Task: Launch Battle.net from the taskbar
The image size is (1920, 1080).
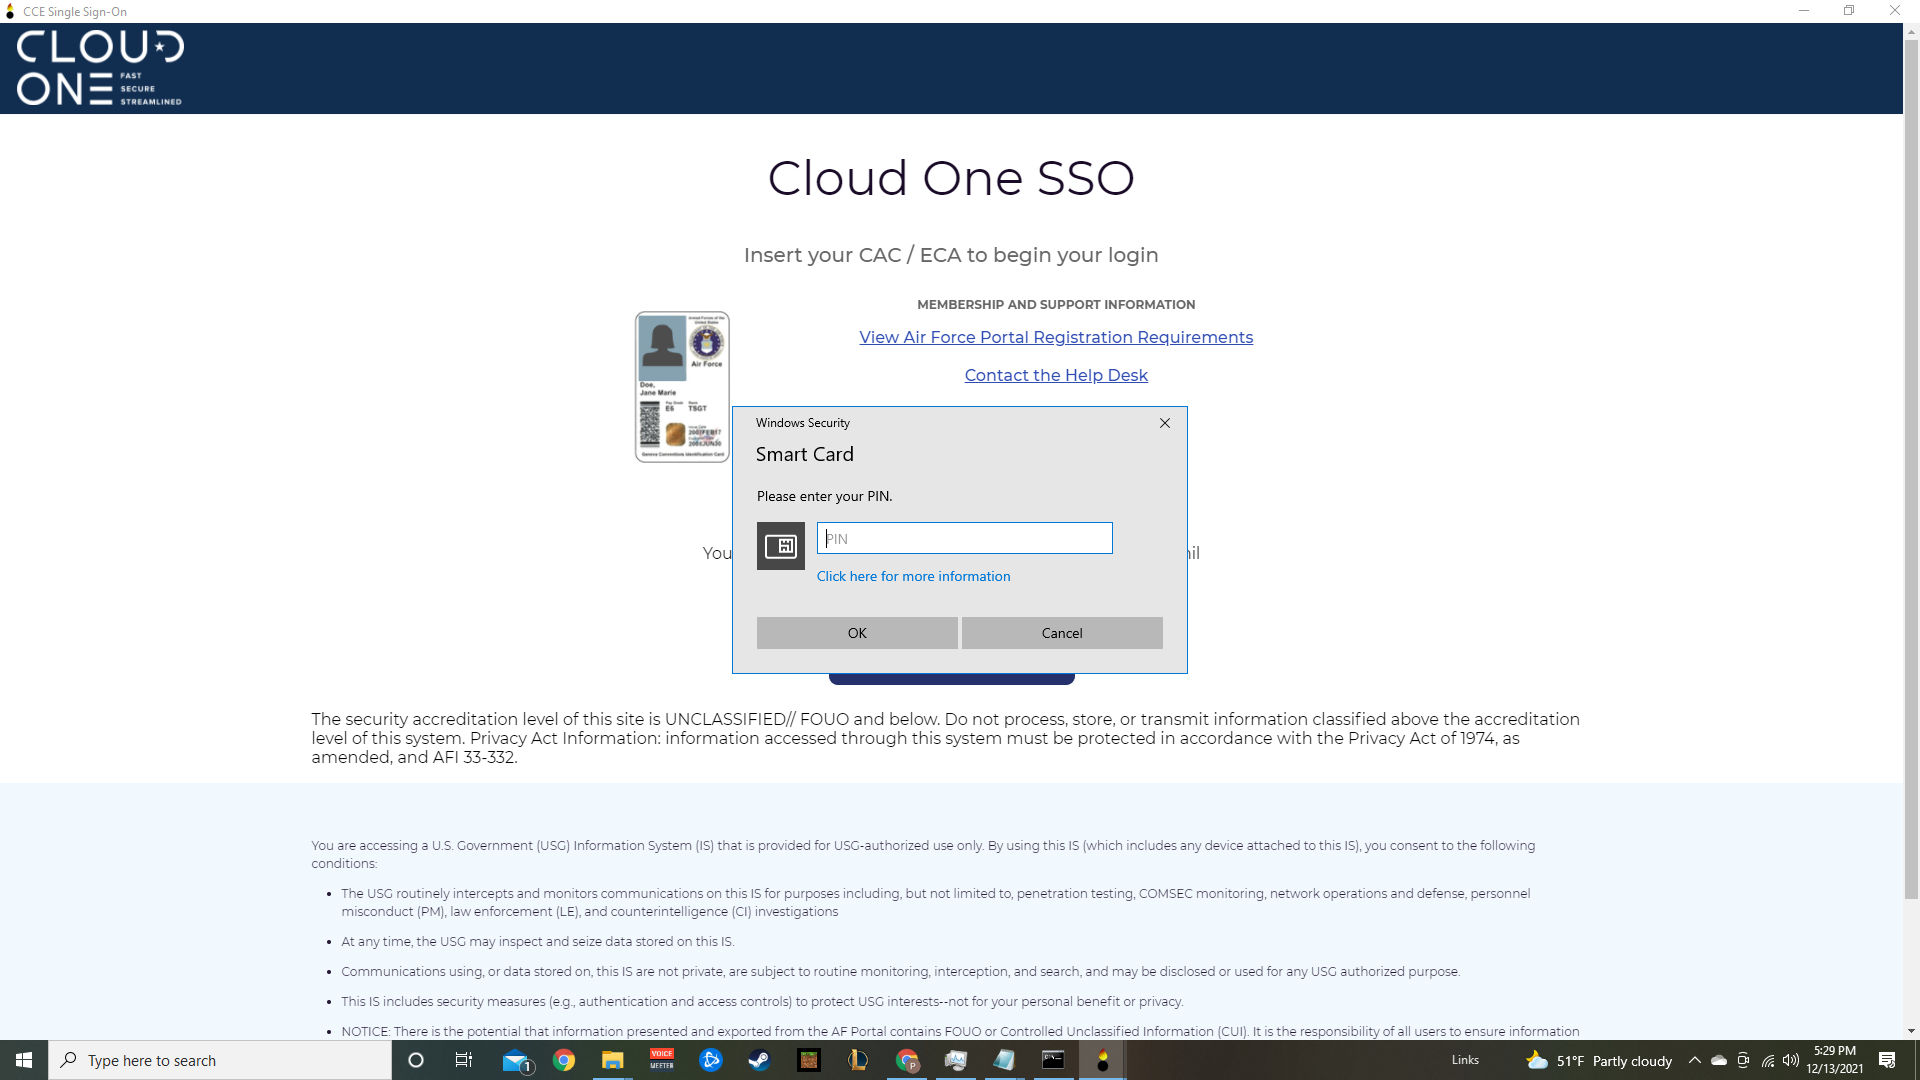Action: (710, 1060)
